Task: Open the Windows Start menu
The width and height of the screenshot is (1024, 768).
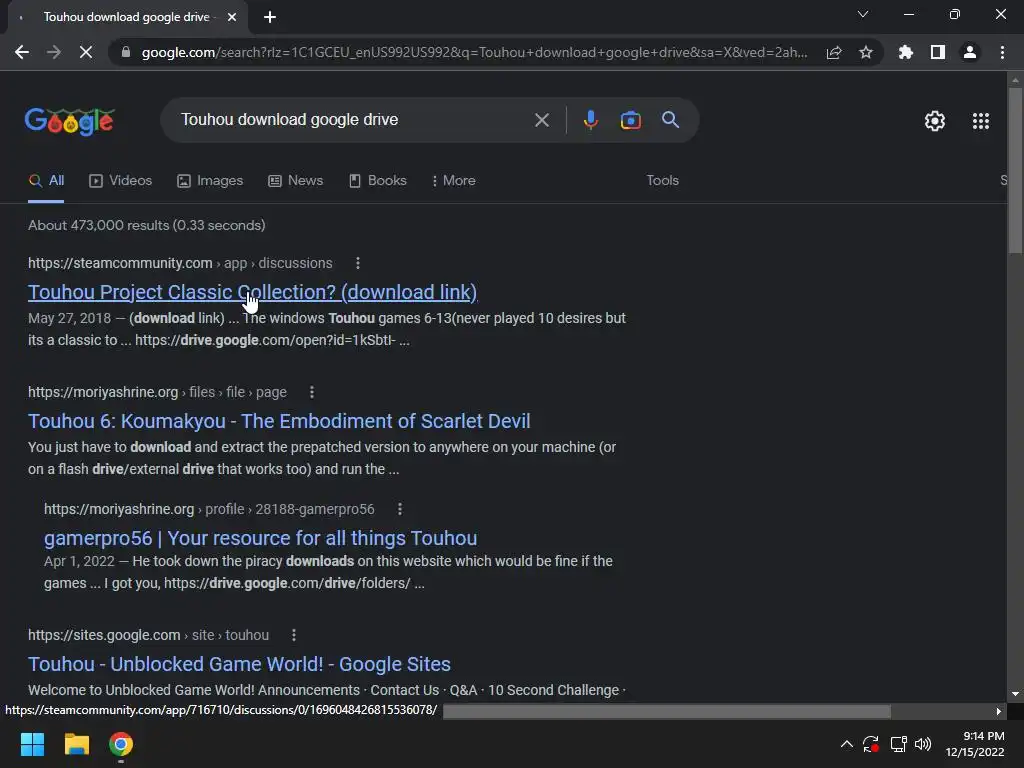Action: pyautogui.click(x=32, y=744)
